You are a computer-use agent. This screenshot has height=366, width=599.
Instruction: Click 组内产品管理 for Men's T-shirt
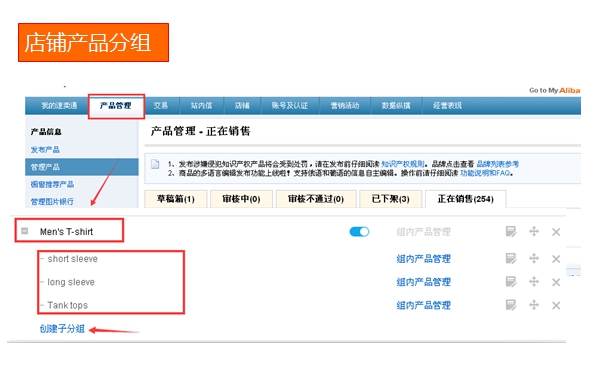[x=424, y=232]
